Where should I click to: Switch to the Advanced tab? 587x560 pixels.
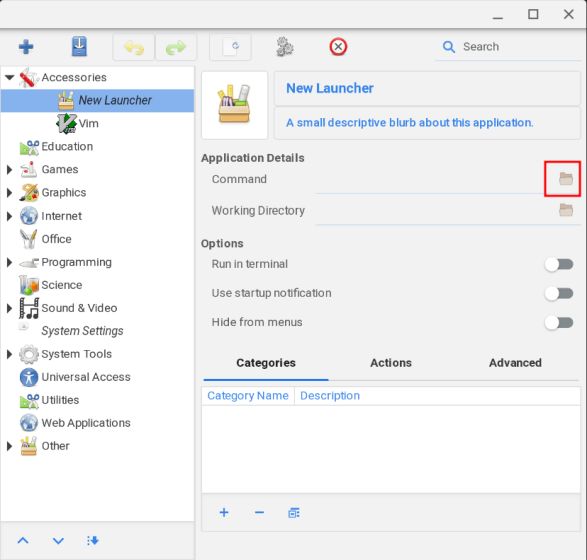515,363
